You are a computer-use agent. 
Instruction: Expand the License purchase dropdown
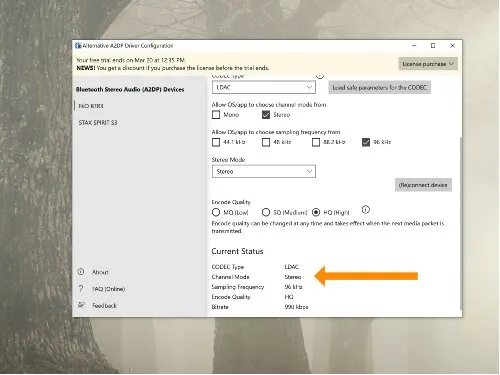pyautogui.click(x=428, y=64)
